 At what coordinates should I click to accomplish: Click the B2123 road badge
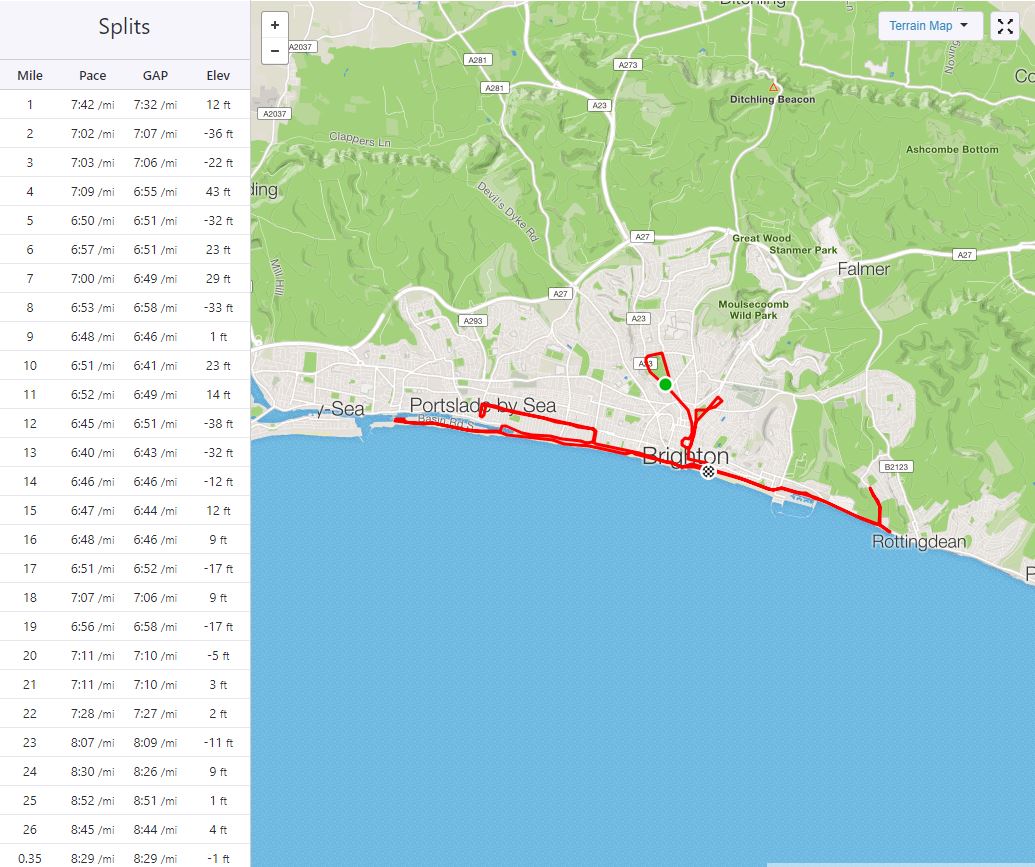tap(896, 467)
